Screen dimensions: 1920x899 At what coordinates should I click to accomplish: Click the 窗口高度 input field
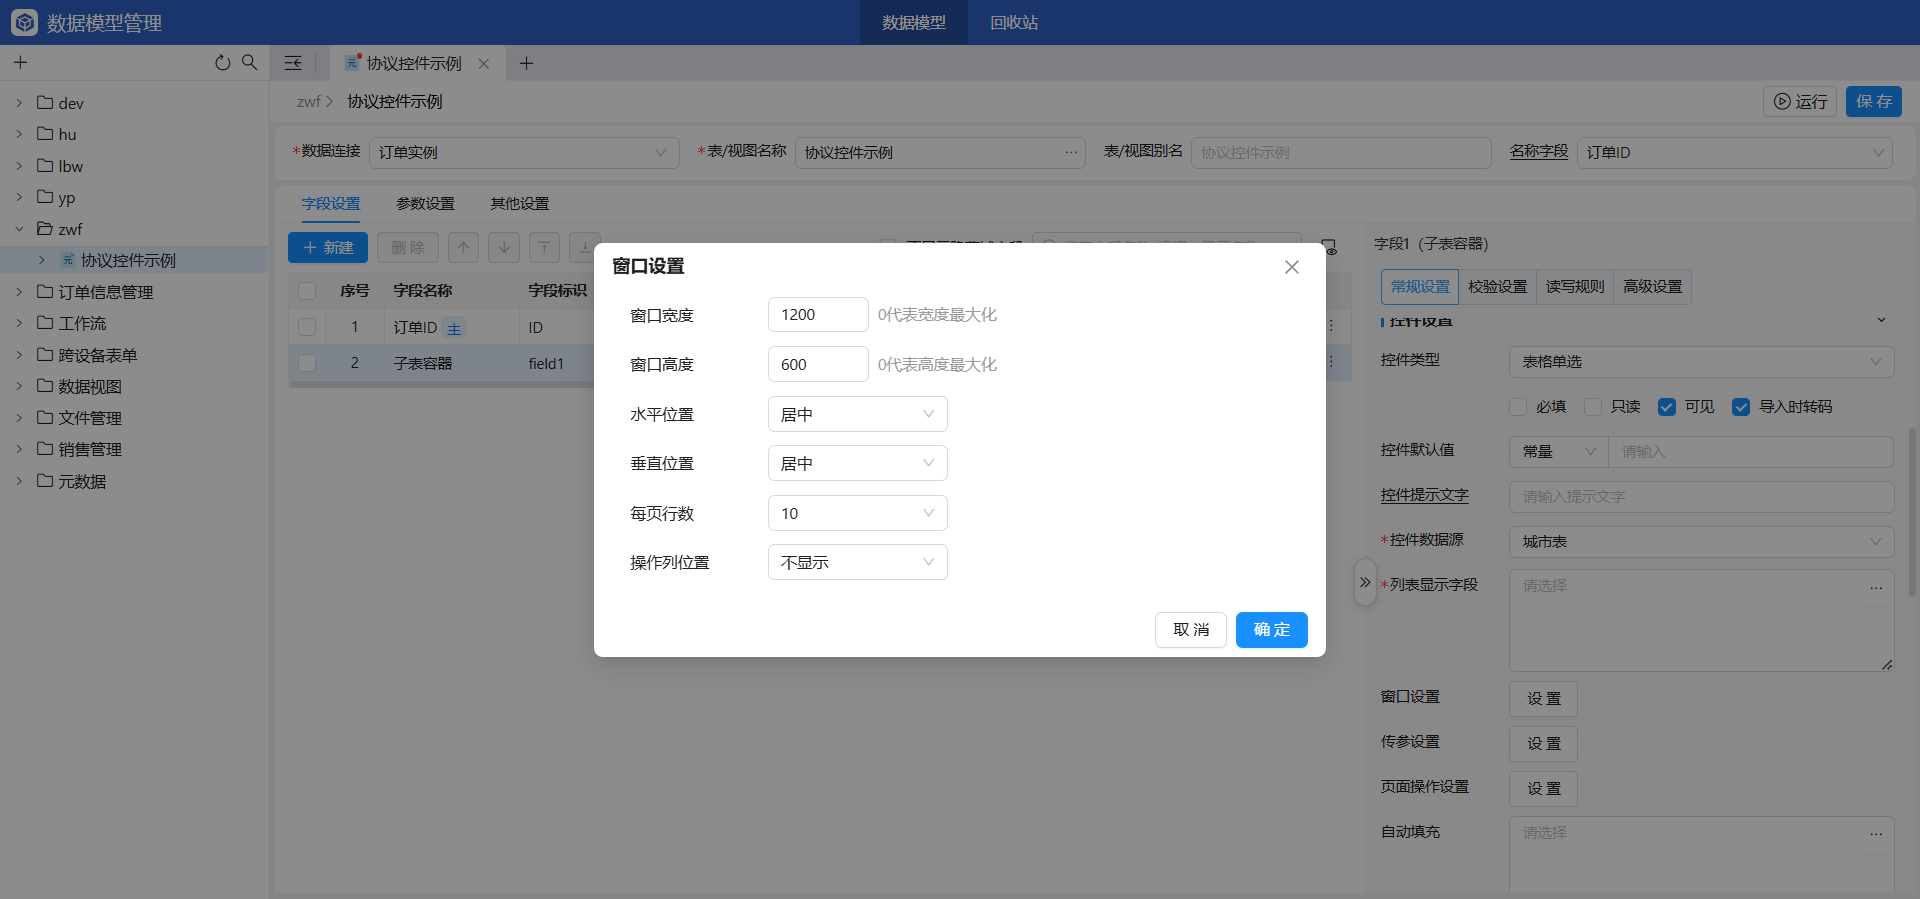coord(818,364)
